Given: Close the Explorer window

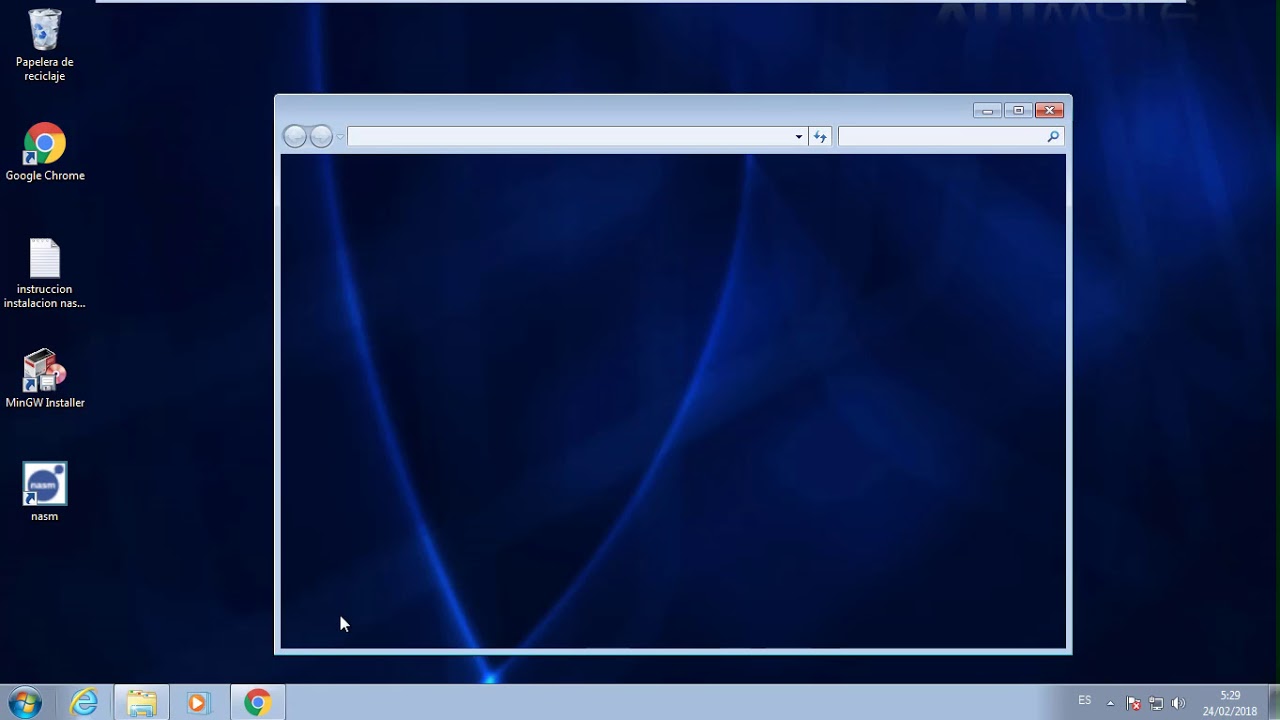Looking at the screenshot, I should pyautogui.click(x=1049, y=110).
